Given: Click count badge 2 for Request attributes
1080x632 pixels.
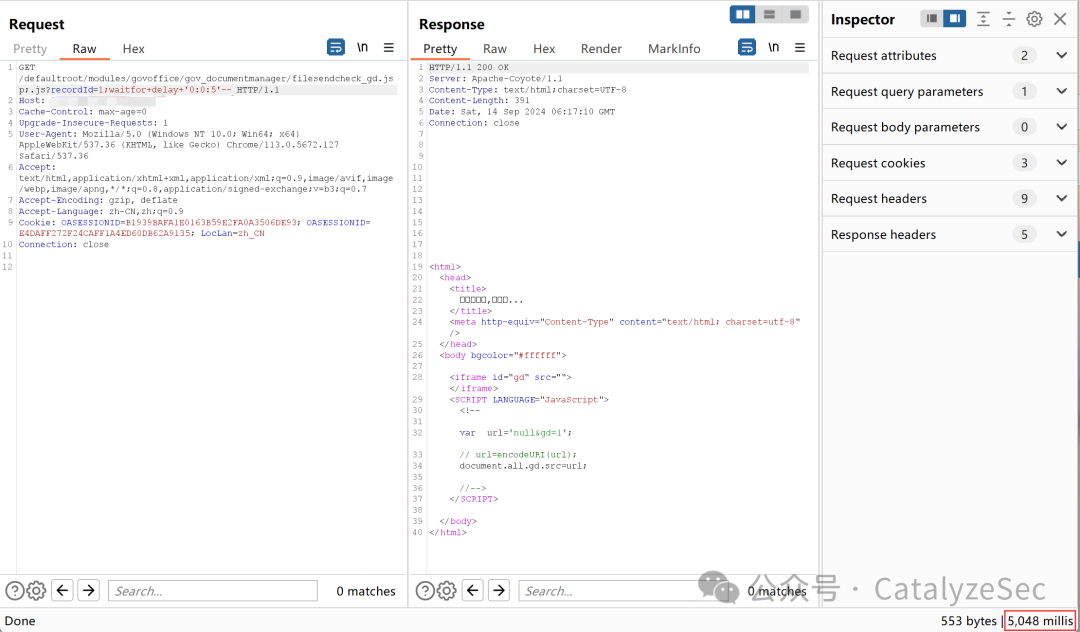Looking at the screenshot, I should (x=1024, y=55).
